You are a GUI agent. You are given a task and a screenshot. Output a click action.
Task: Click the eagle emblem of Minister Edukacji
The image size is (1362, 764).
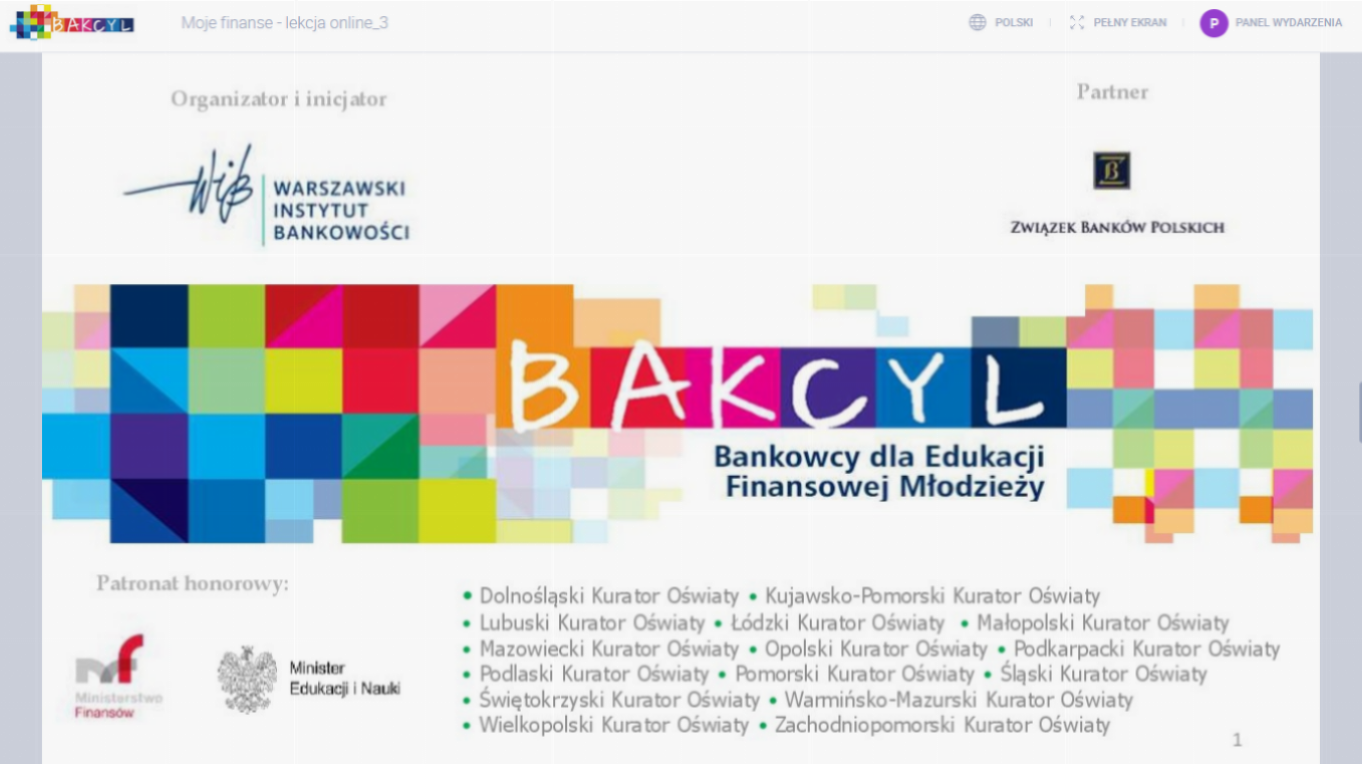[x=247, y=680]
